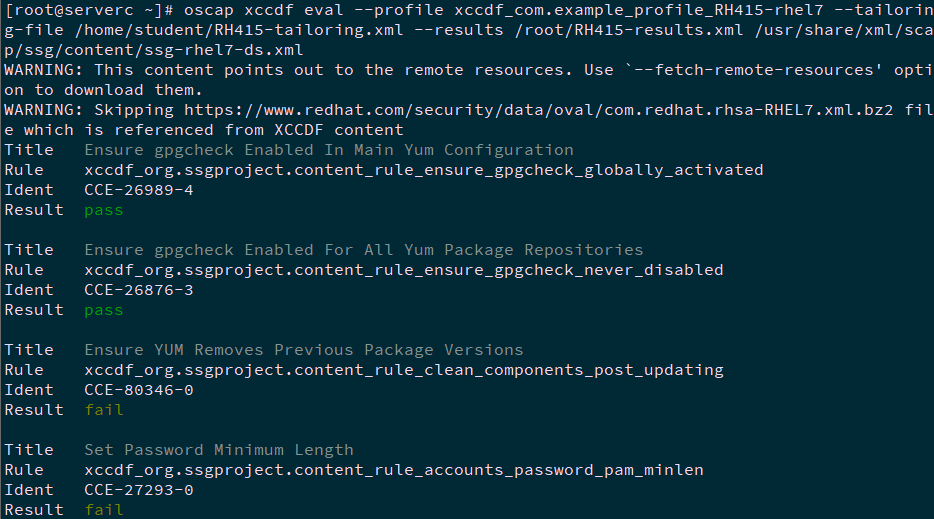The width and height of the screenshot is (934, 519).
Task: Click identifier CCE-80346-0
Action: (139, 390)
